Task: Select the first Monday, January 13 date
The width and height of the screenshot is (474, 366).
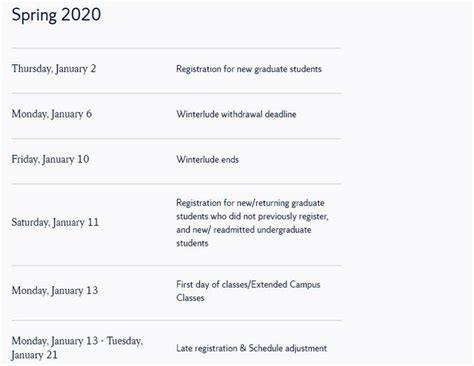Action: click(55, 290)
